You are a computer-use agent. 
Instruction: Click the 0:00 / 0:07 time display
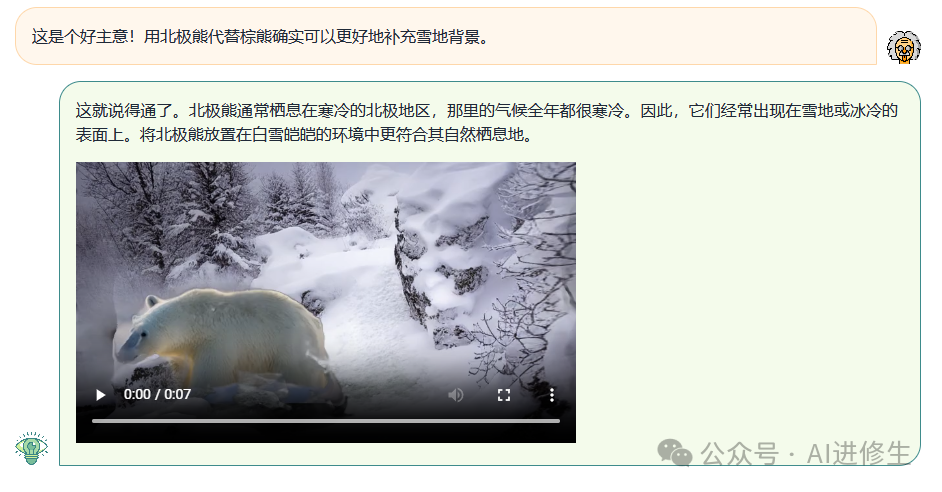click(x=157, y=395)
